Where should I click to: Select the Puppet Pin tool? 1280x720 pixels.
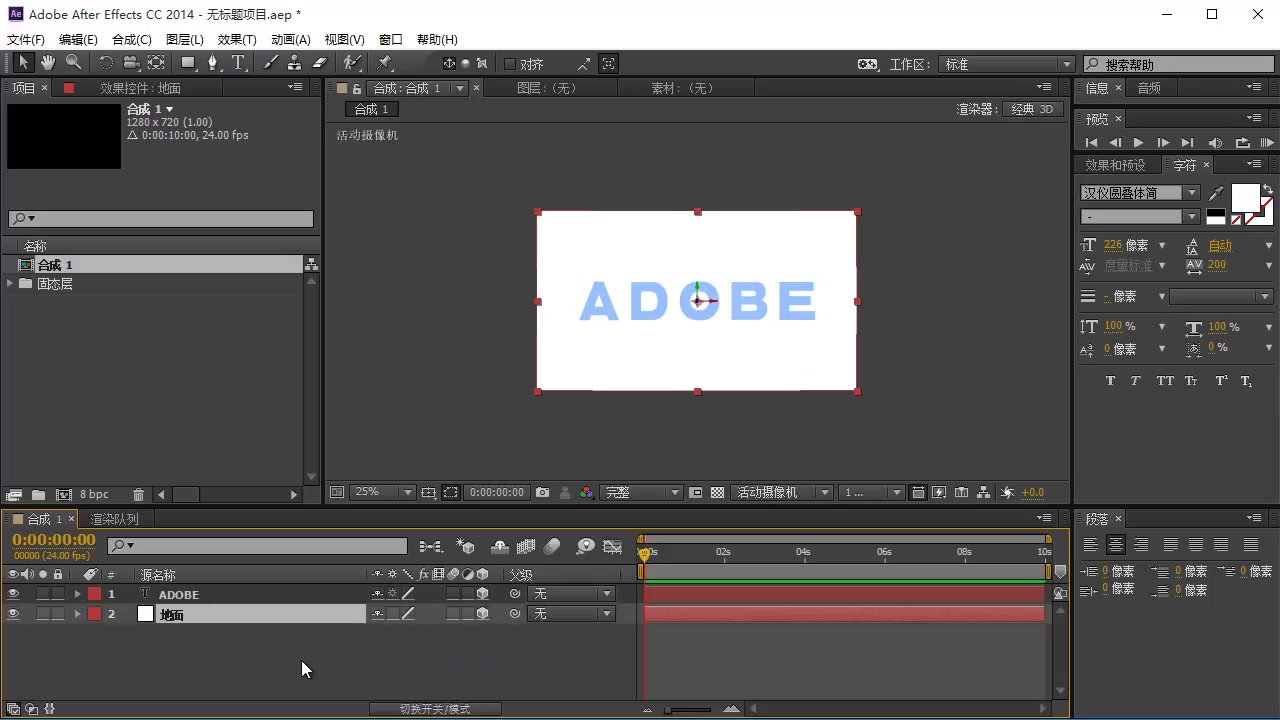(x=385, y=63)
